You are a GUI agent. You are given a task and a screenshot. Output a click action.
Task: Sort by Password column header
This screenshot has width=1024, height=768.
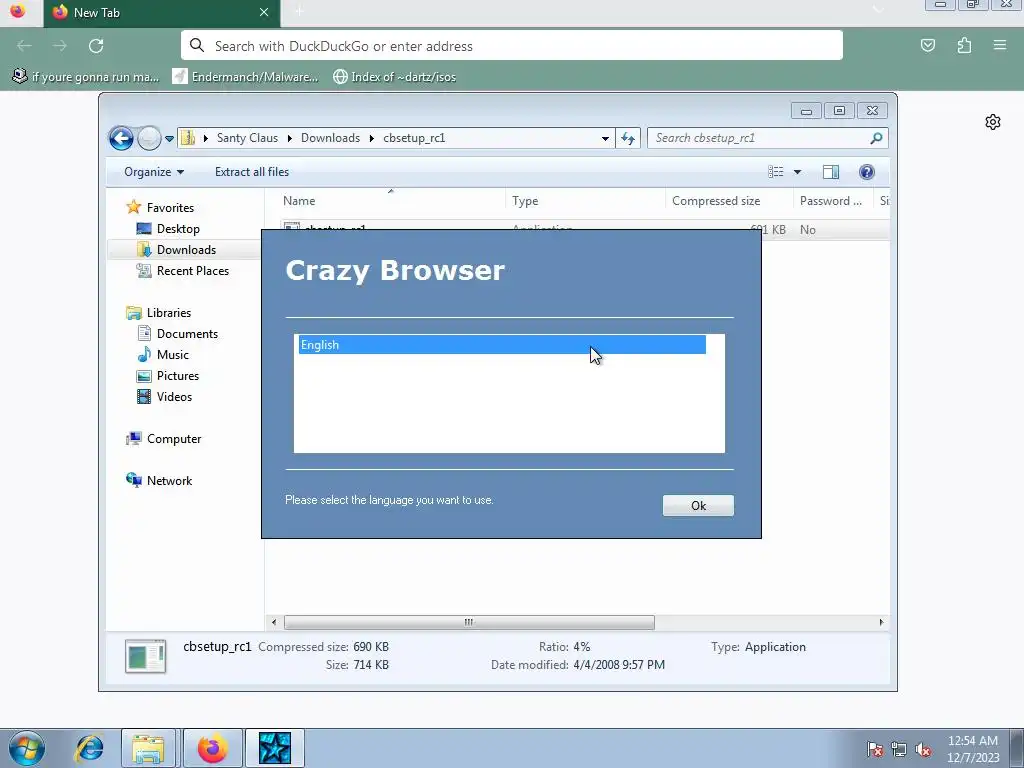pos(833,201)
